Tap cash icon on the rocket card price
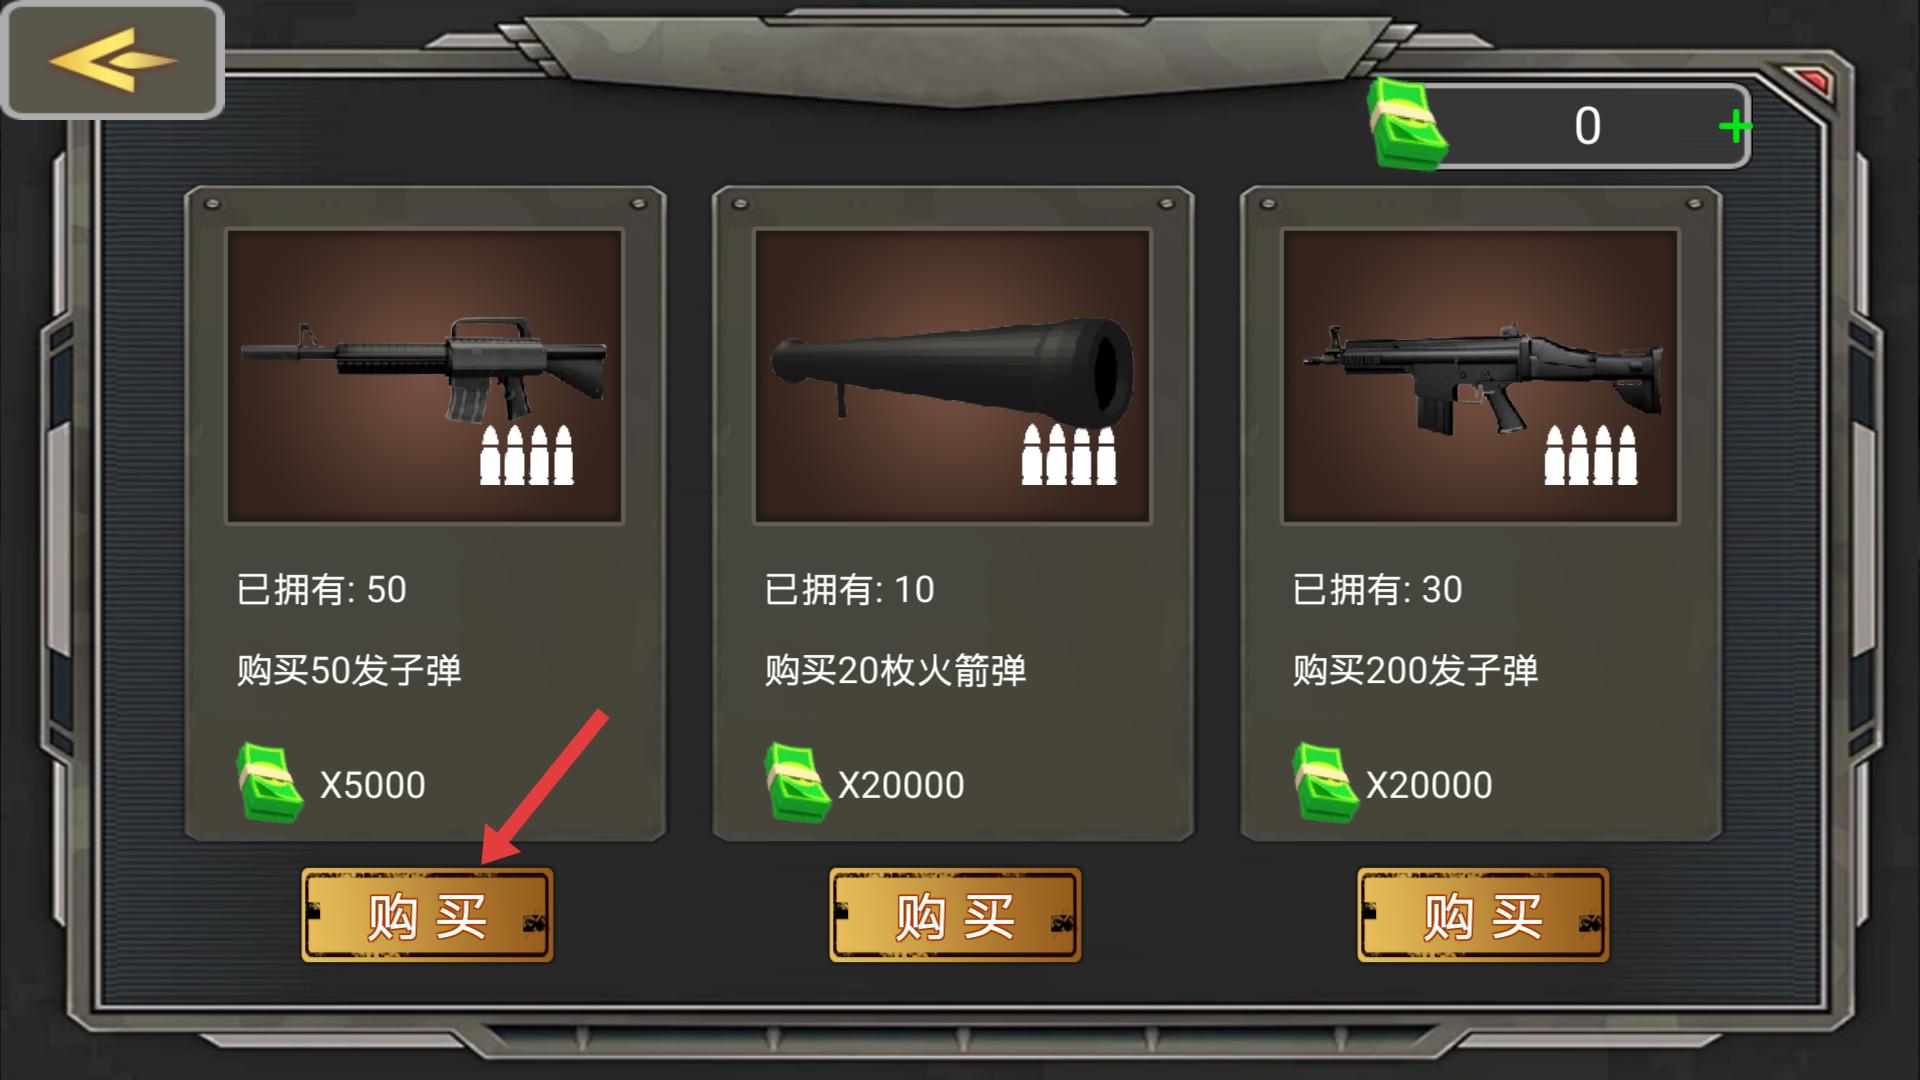The width and height of the screenshot is (1920, 1080). click(797, 783)
